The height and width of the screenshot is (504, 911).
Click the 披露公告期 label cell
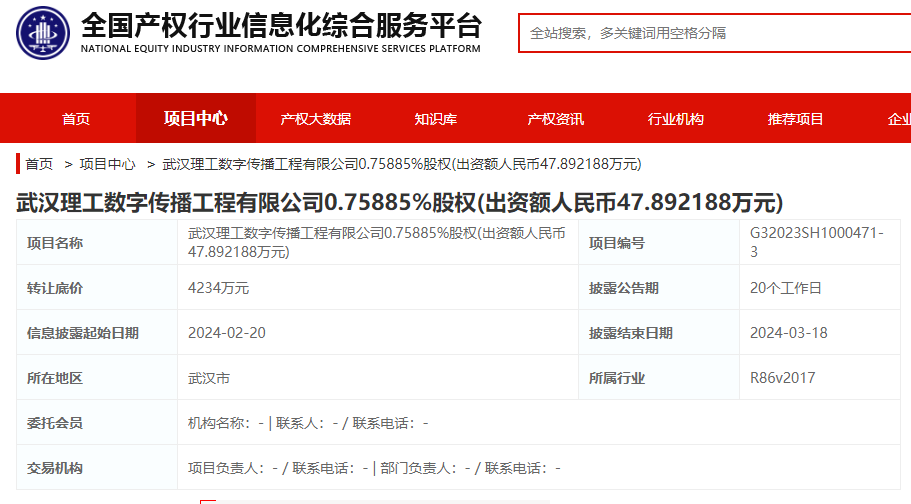(x=659, y=288)
